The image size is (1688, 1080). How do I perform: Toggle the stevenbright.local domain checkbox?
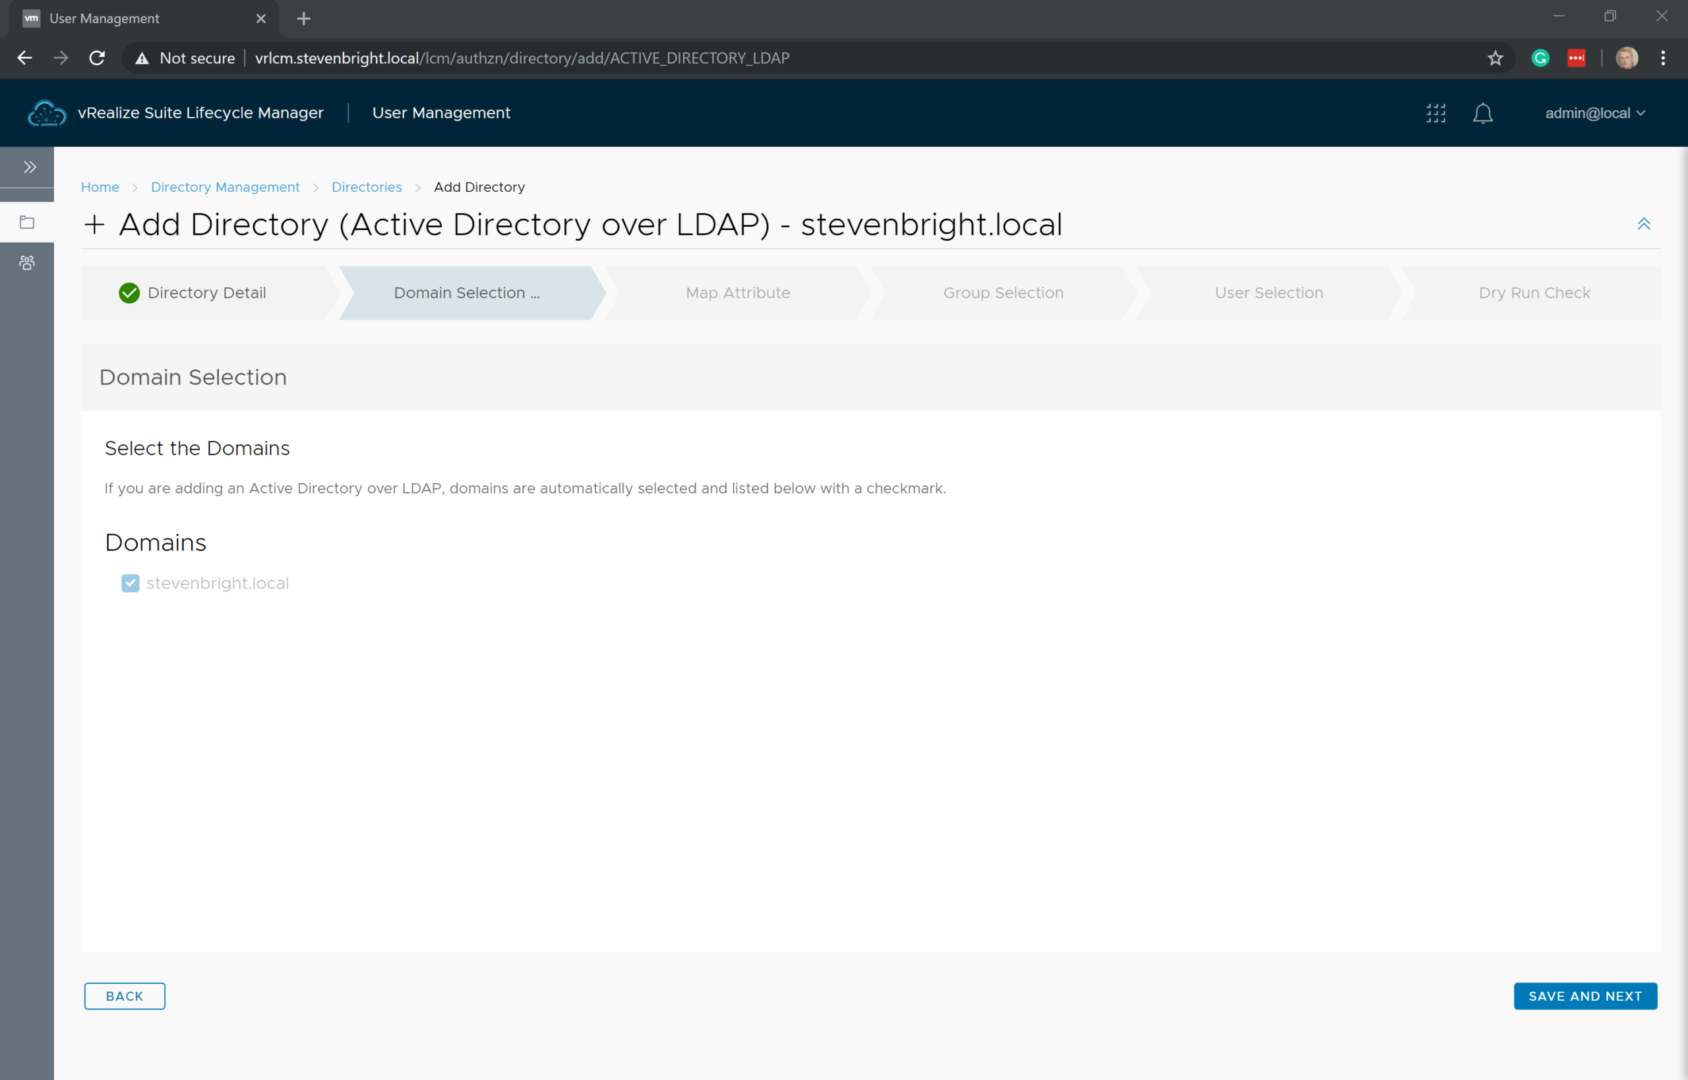[x=130, y=583]
